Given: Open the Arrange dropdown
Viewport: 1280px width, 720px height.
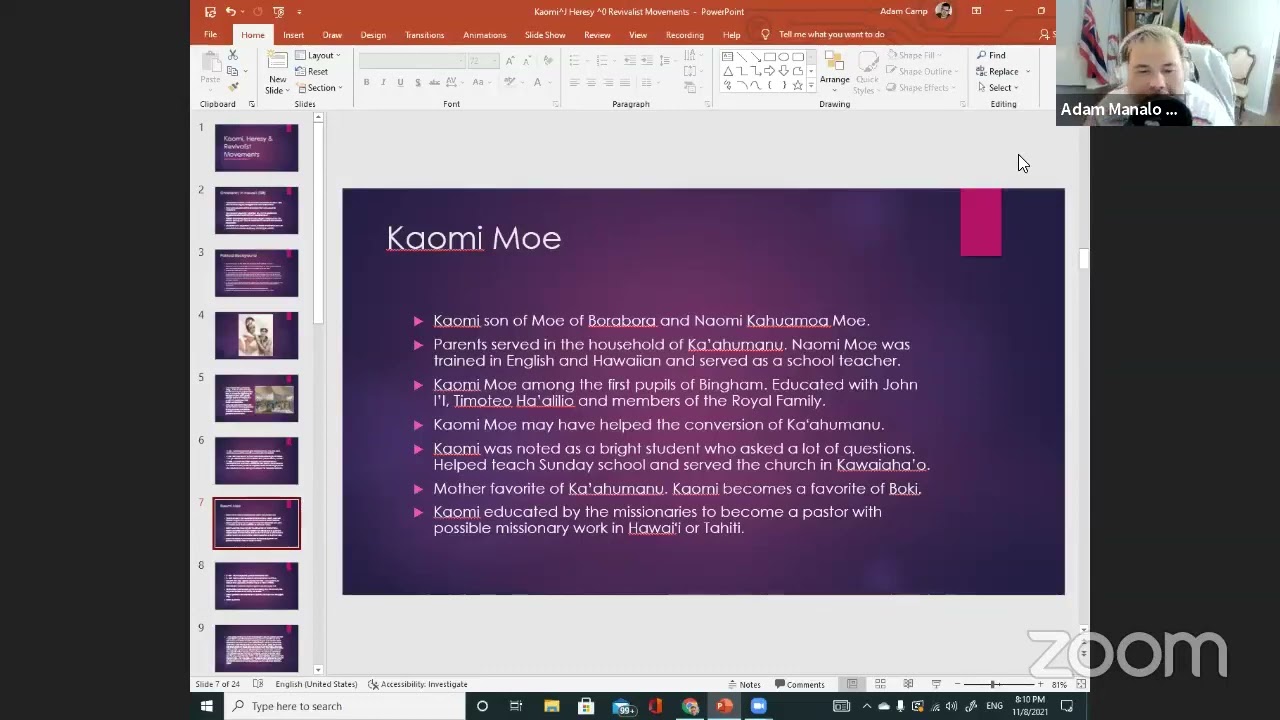Looking at the screenshot, I should 835,70.
